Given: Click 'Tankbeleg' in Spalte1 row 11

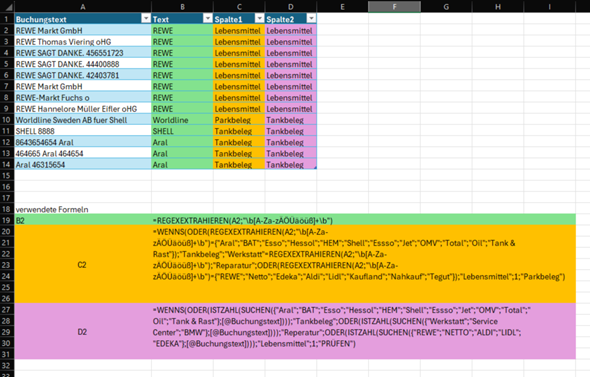Looking at the screenshot, I should [239, 131].
